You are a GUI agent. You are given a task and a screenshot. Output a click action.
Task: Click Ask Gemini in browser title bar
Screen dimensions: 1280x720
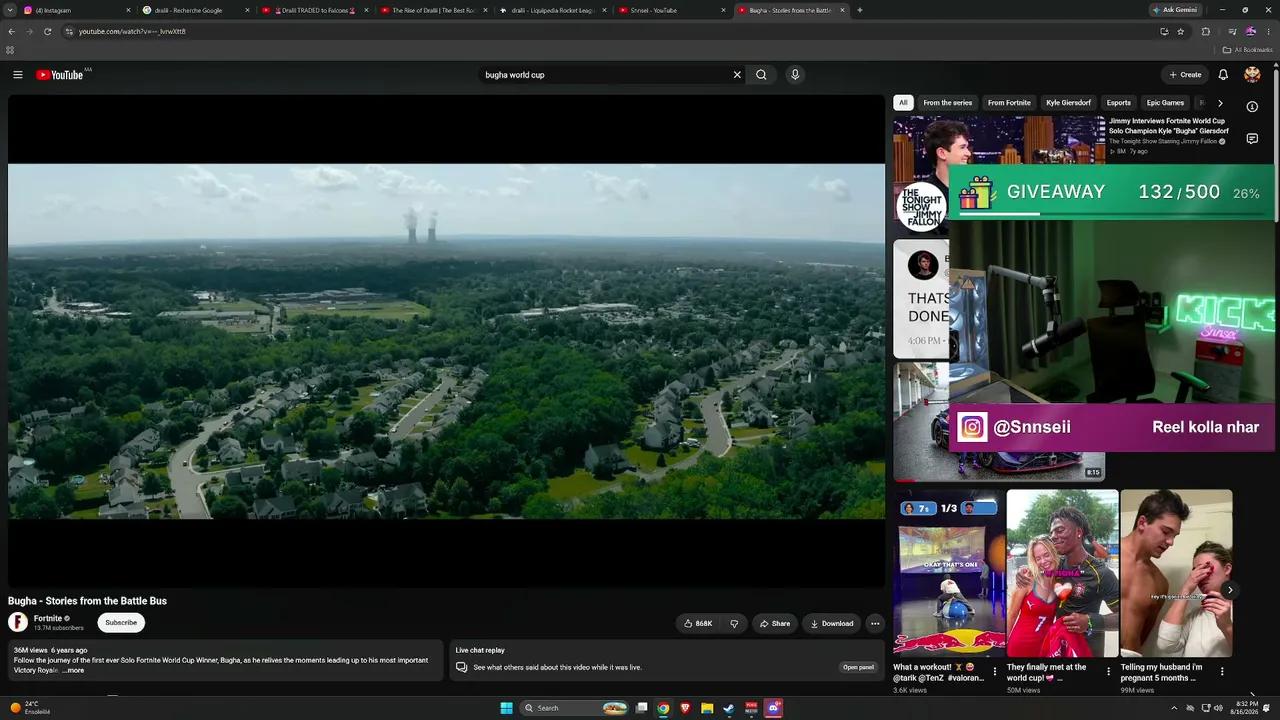[1175, 10]
